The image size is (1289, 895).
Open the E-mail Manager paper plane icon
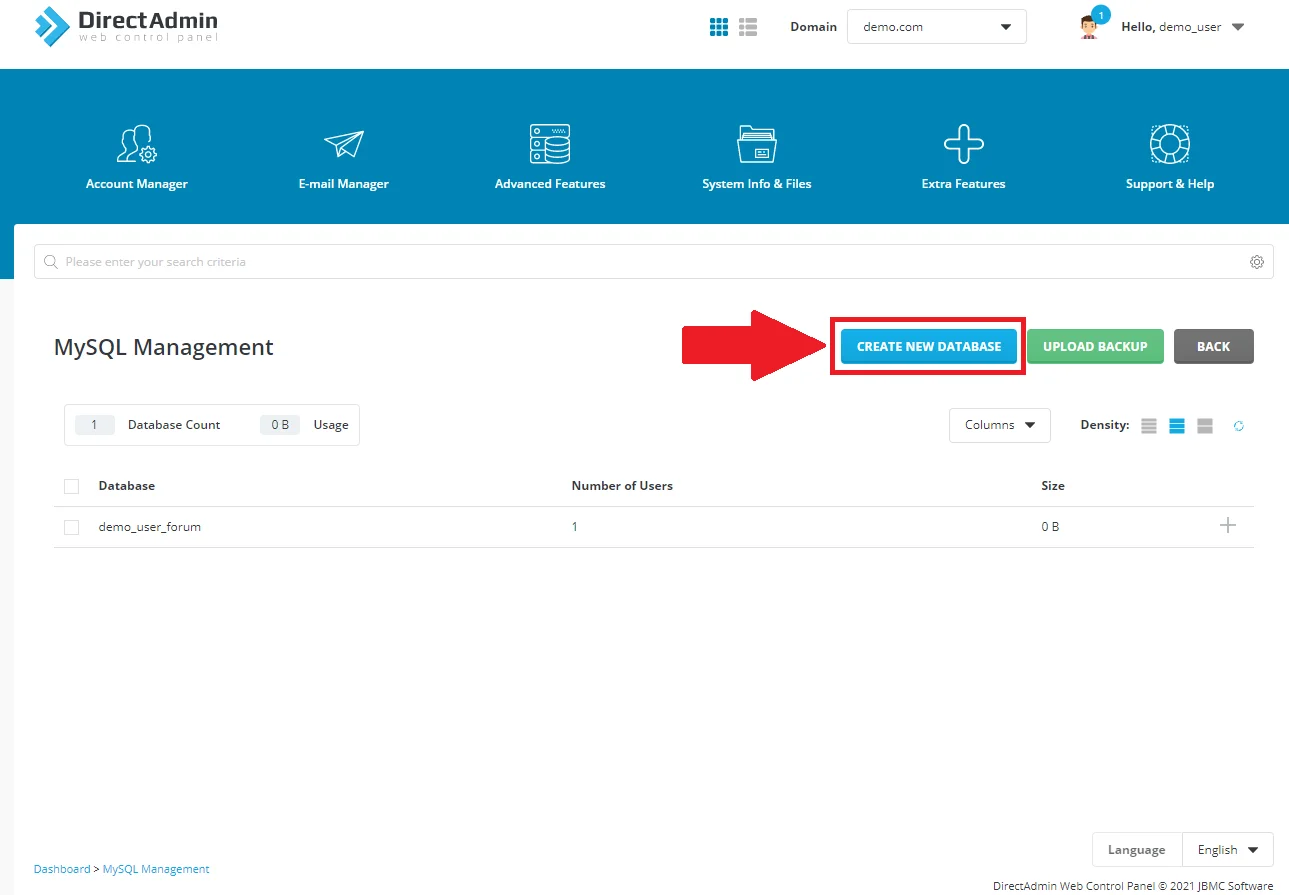343,145
